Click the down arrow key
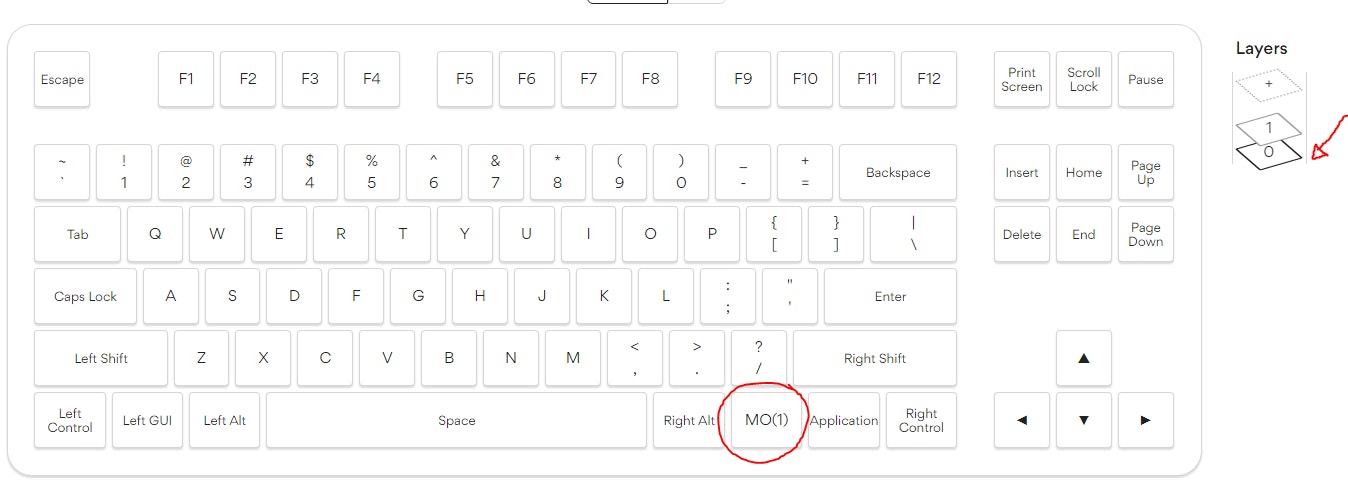The image size is (1348, 489). (1083, 420)
